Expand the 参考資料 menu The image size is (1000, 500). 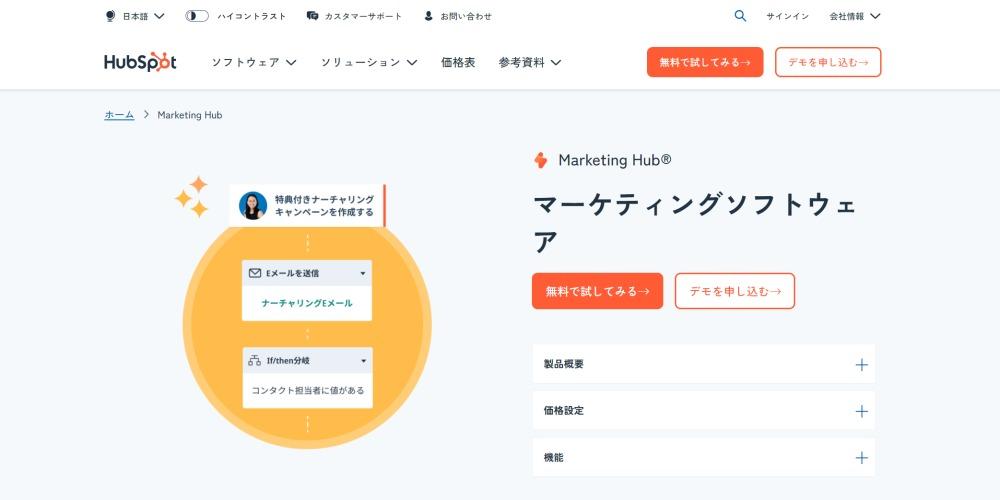click(529, 62)
